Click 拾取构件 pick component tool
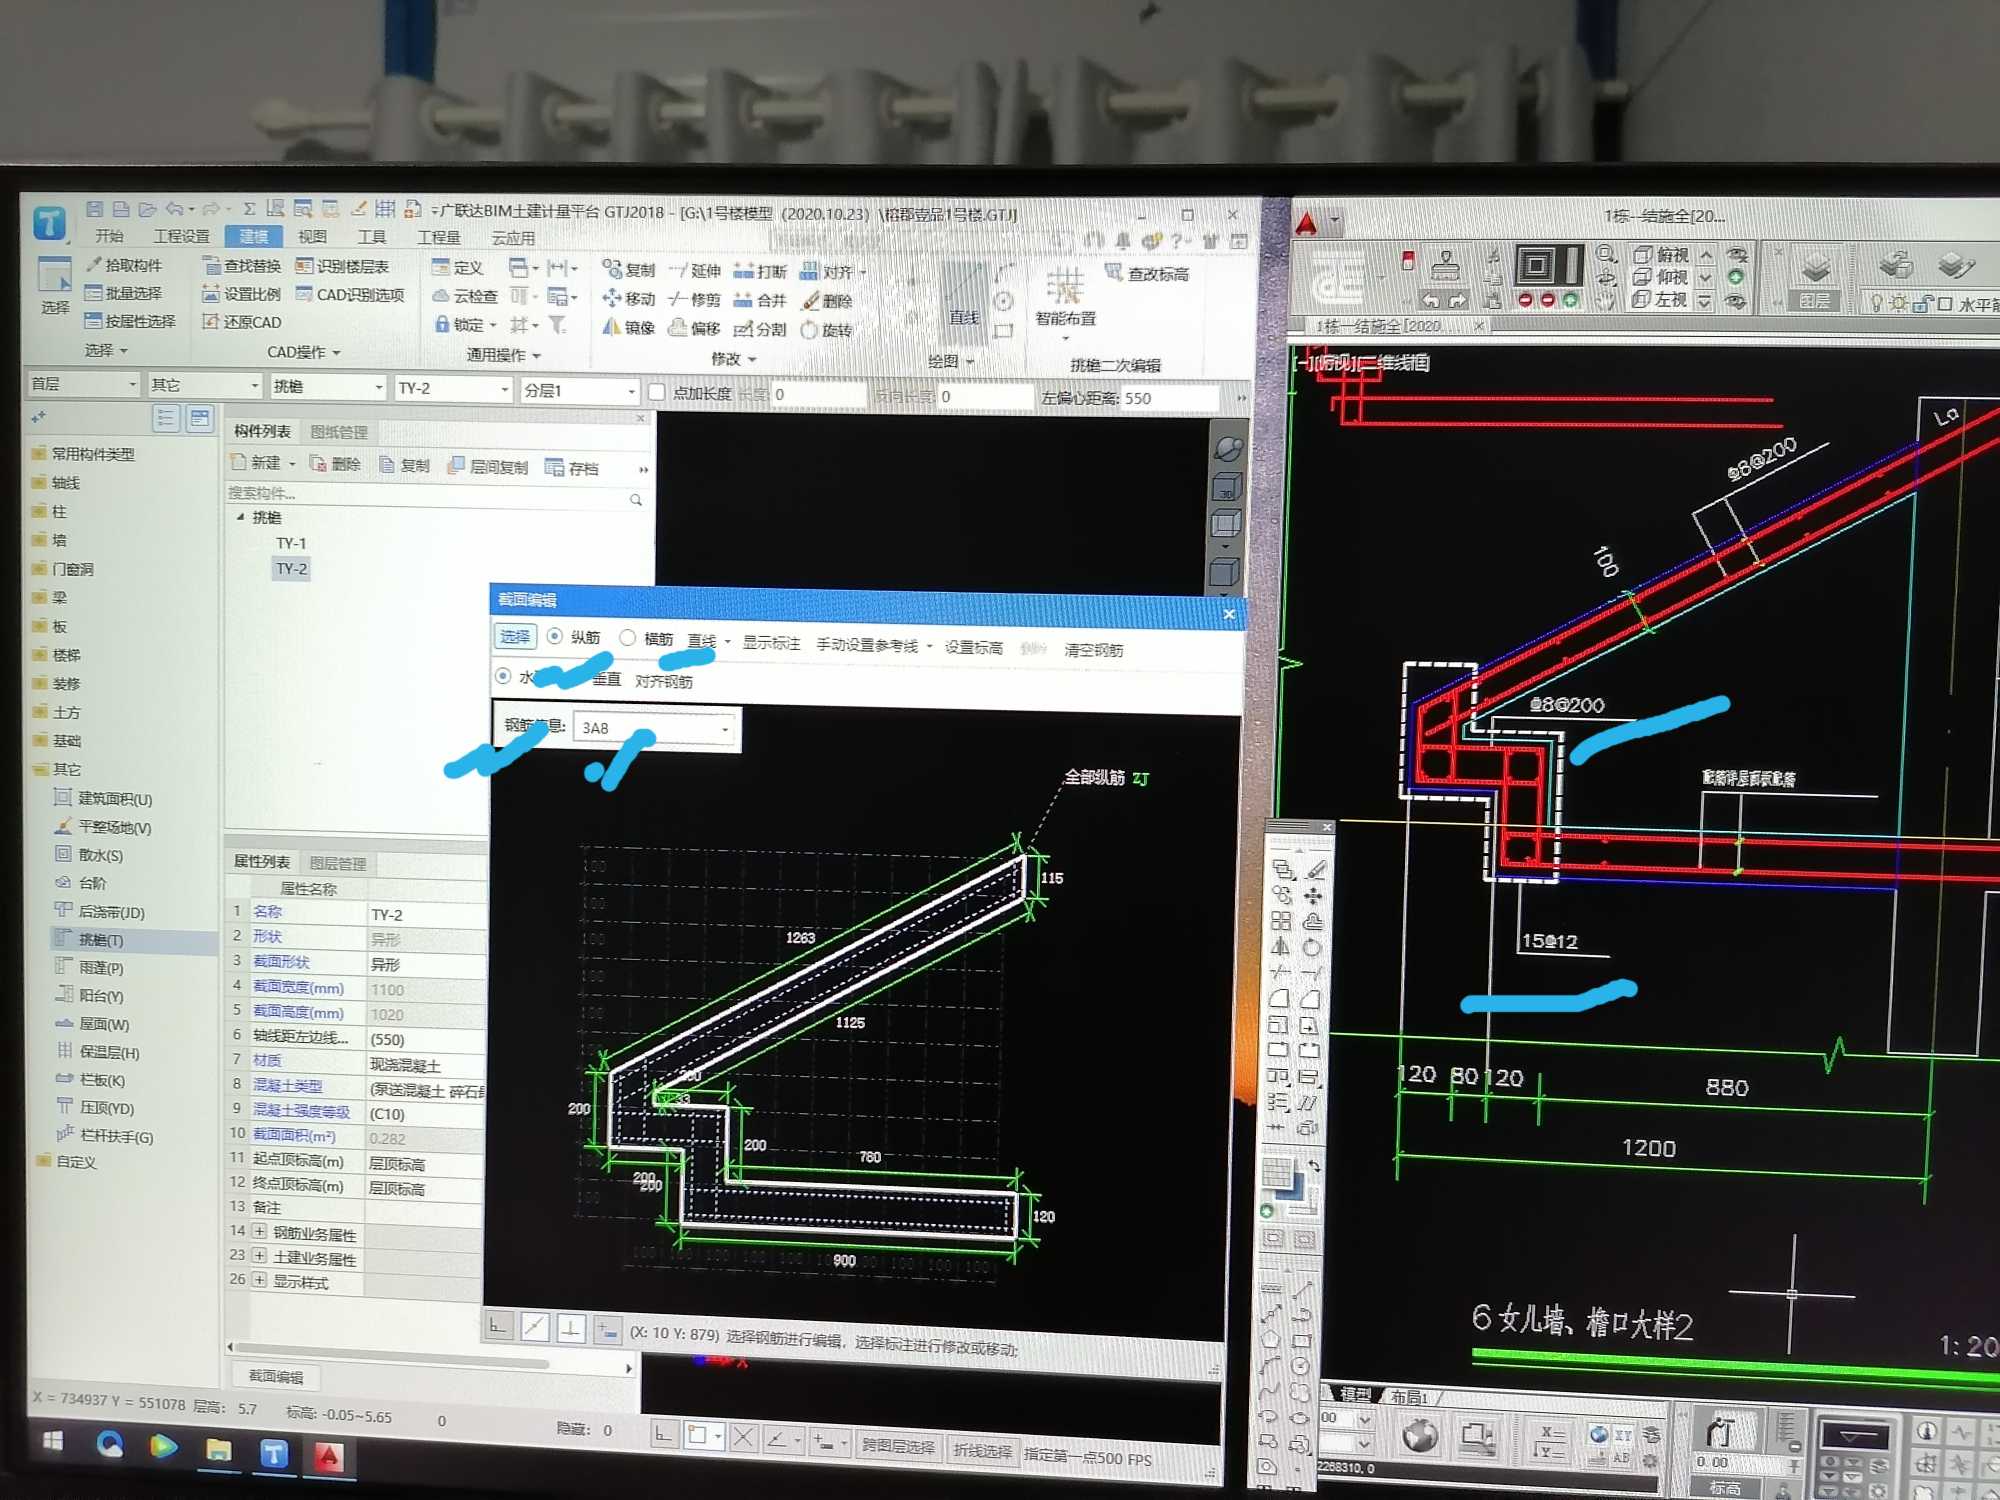Screen dimensions: 2000x1500 click(124, 265)
